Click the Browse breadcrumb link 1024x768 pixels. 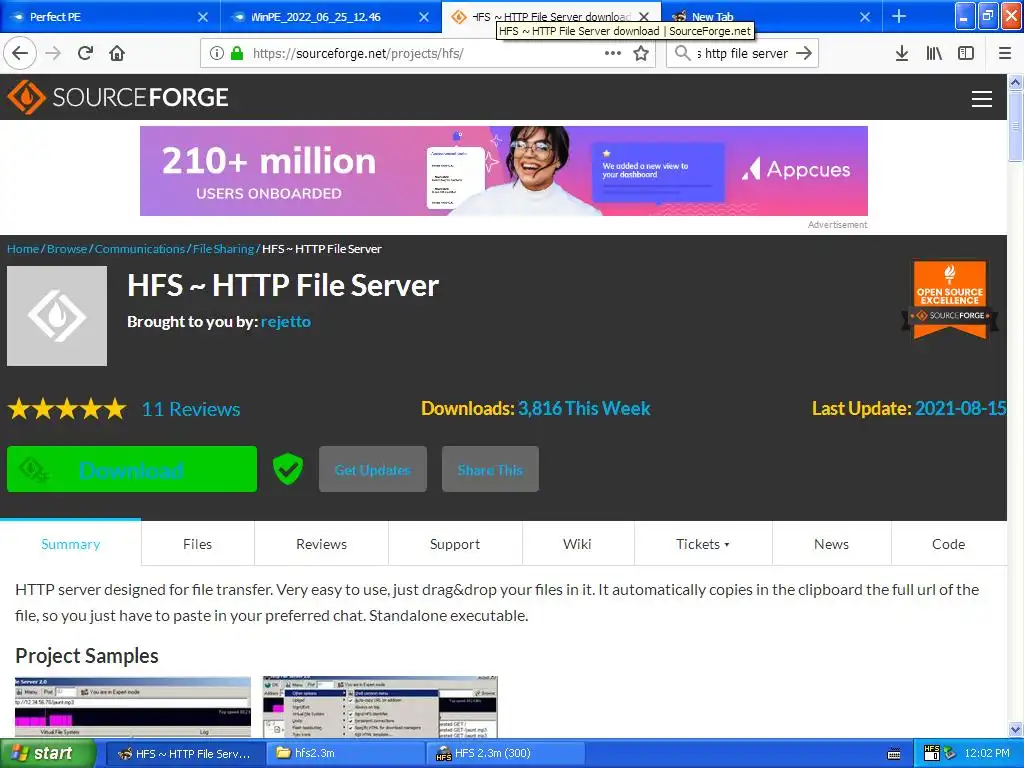pyautogui.click(x=67, y=249)
